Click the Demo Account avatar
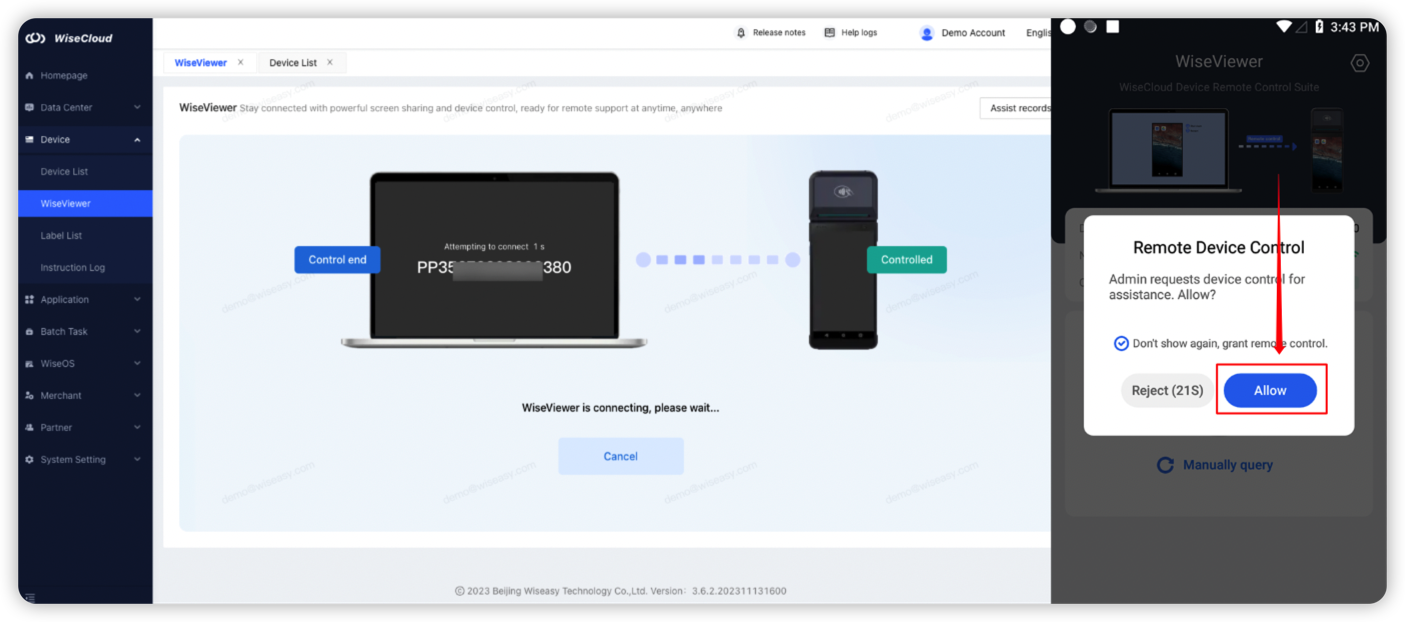Screen dimensions: 1405x622 pos(927,33)
